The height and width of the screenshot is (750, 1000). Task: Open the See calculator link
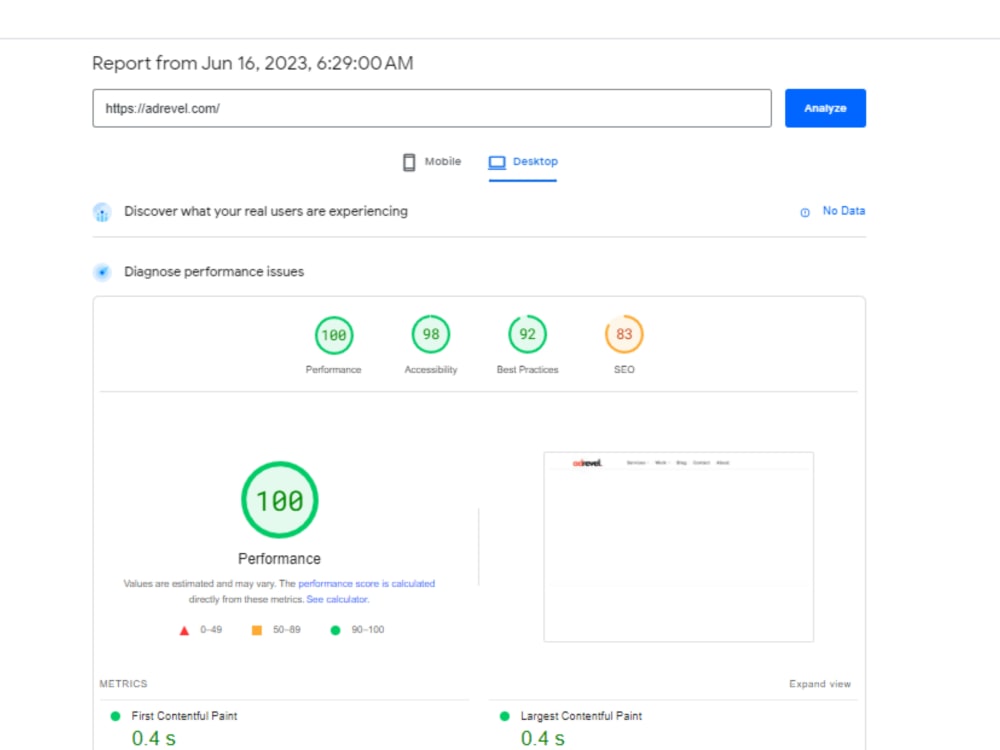[x=337, y=599]
